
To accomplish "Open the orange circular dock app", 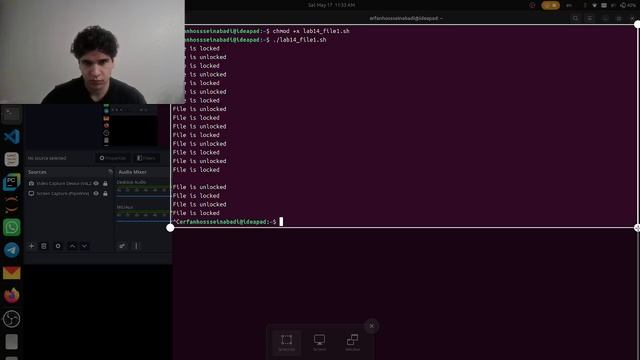I will tap(11, 204).
